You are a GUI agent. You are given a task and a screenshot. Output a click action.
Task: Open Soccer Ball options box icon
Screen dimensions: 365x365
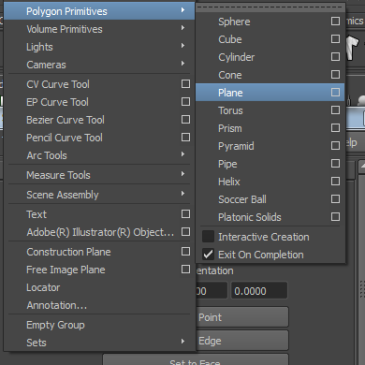coord(335,199)
